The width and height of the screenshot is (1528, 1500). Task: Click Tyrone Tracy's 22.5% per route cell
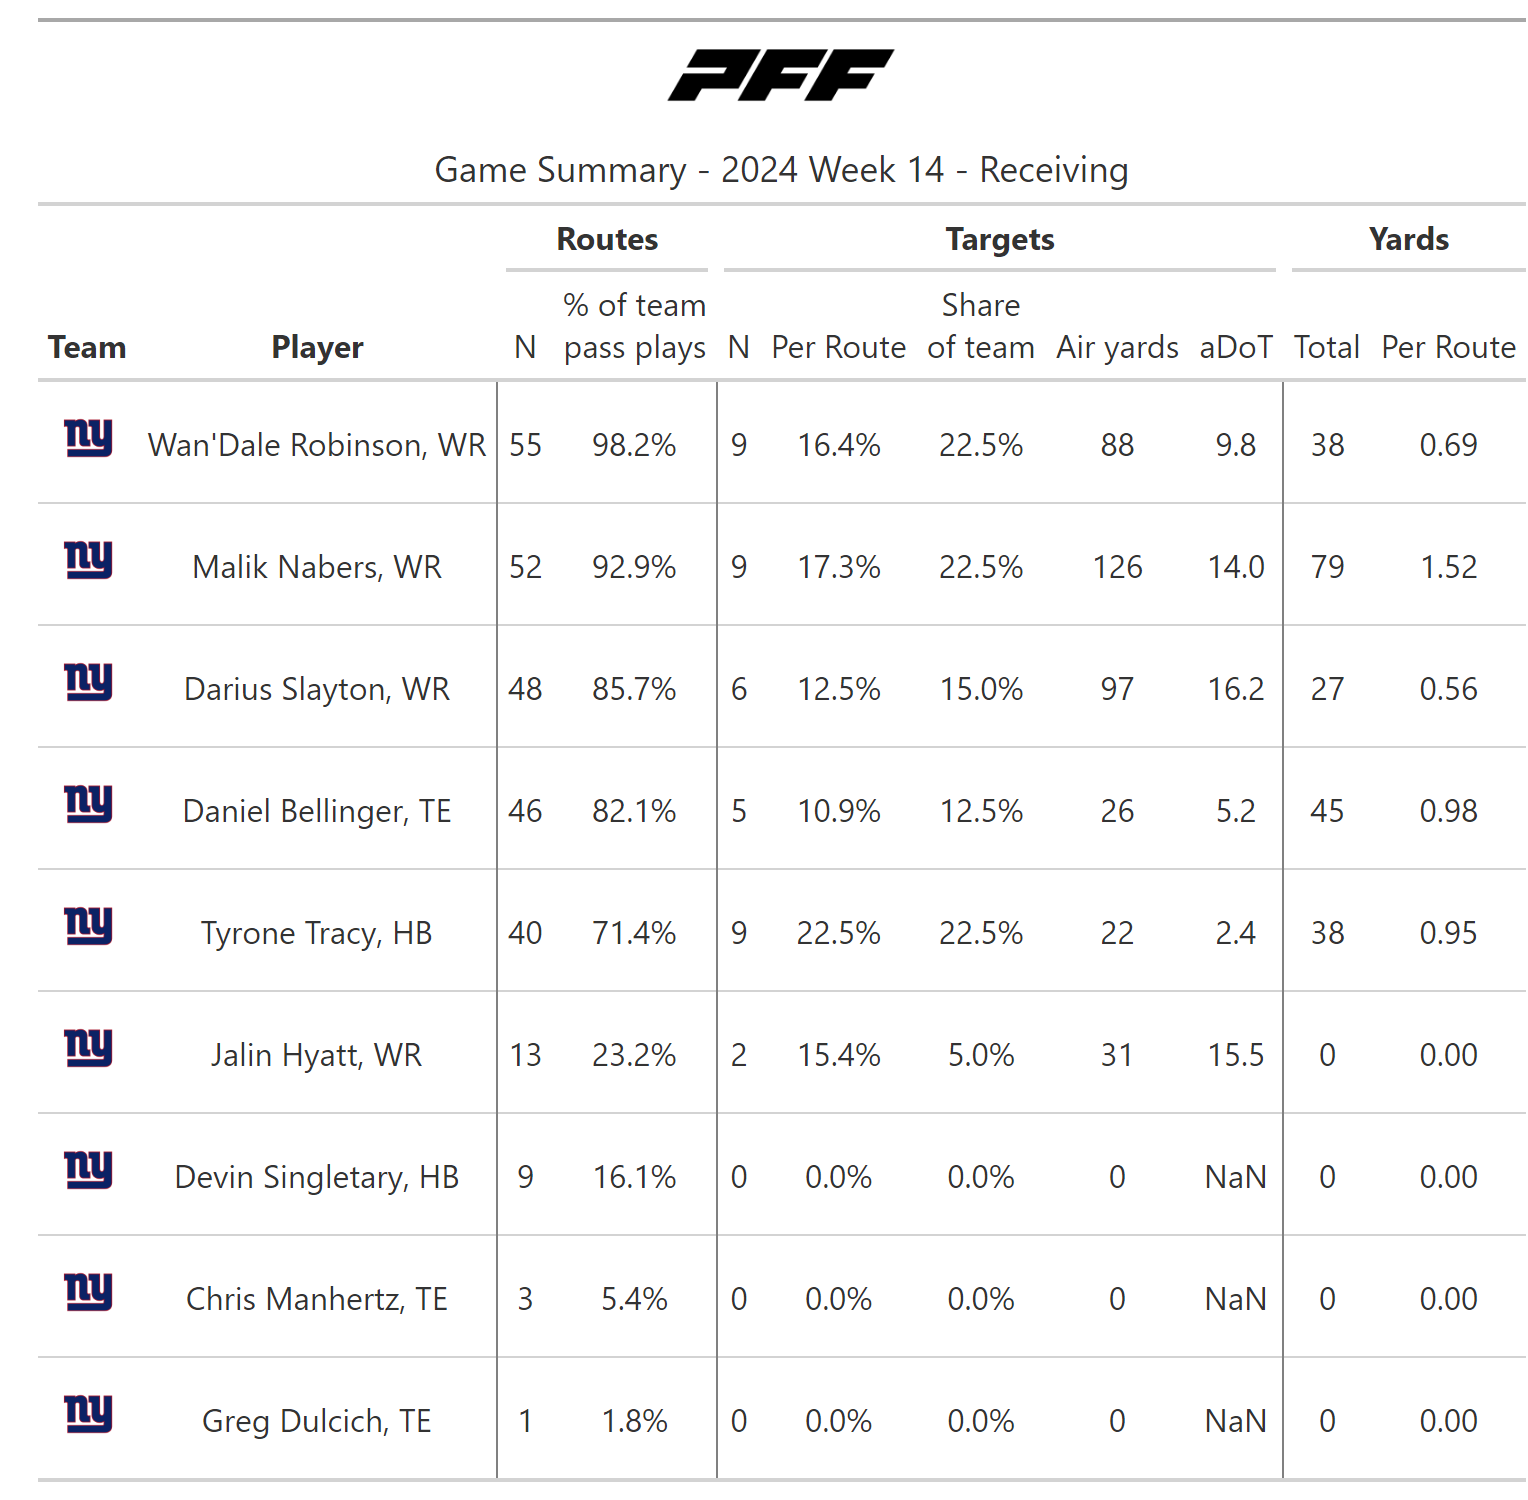pos(838,933)
